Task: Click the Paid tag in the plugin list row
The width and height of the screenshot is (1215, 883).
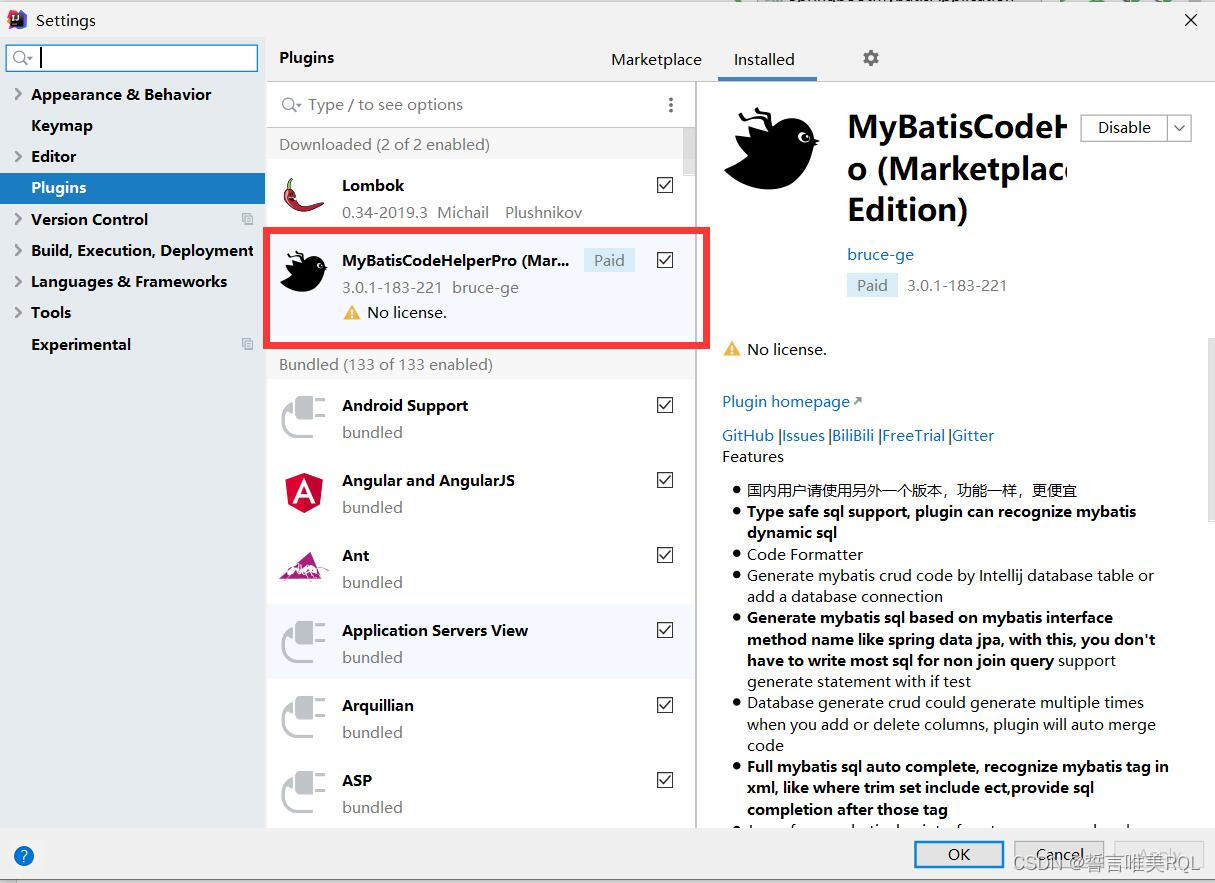Action: click(609, 260)
